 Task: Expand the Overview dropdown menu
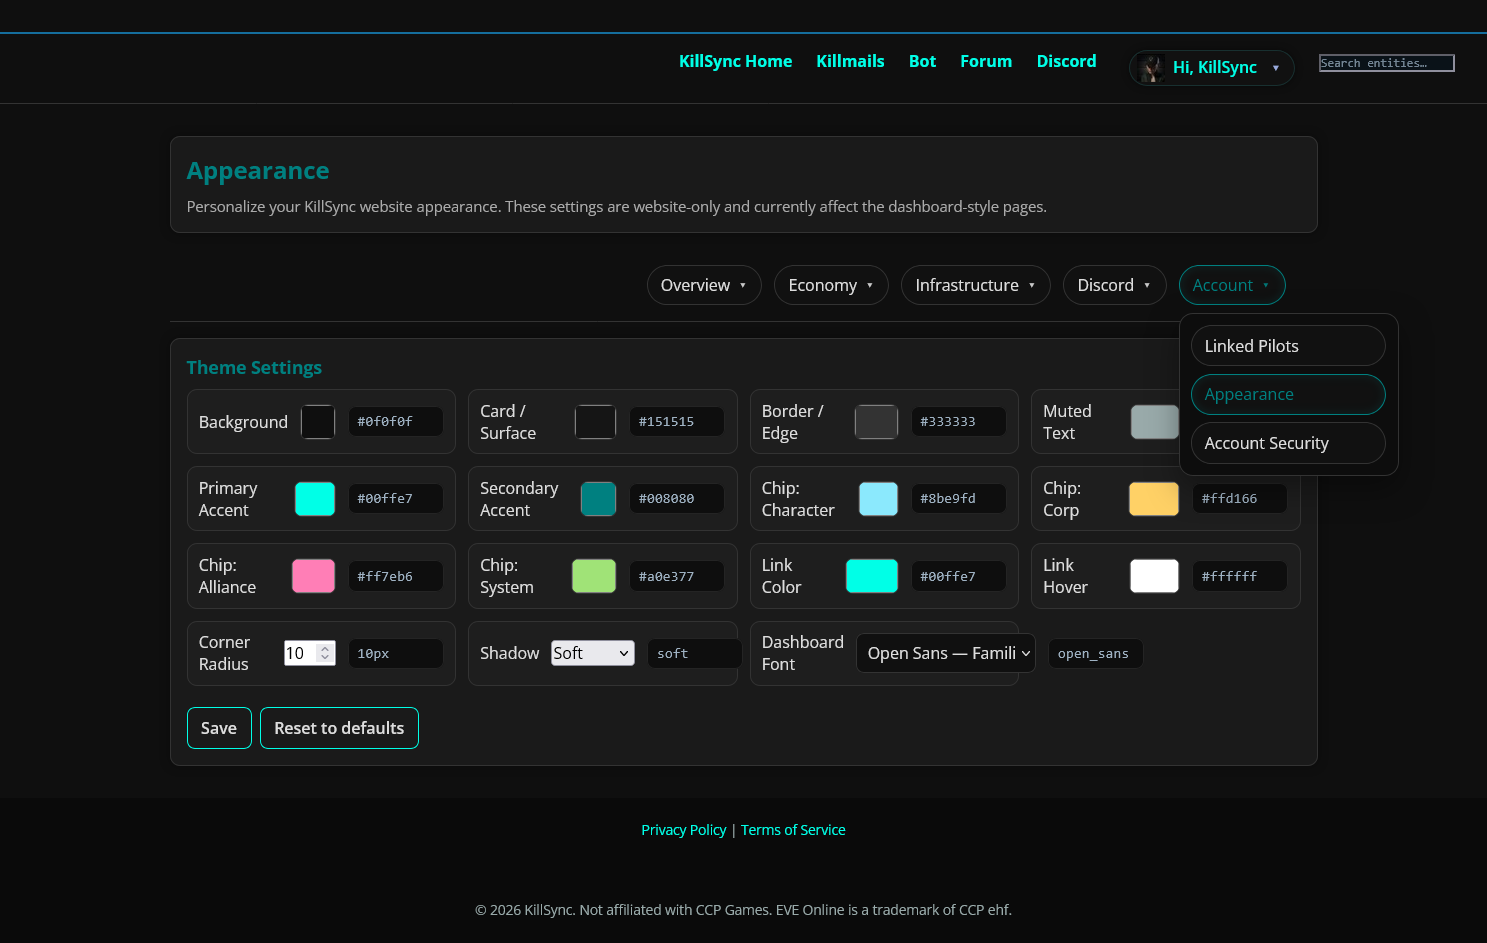(x=703, y=285)
